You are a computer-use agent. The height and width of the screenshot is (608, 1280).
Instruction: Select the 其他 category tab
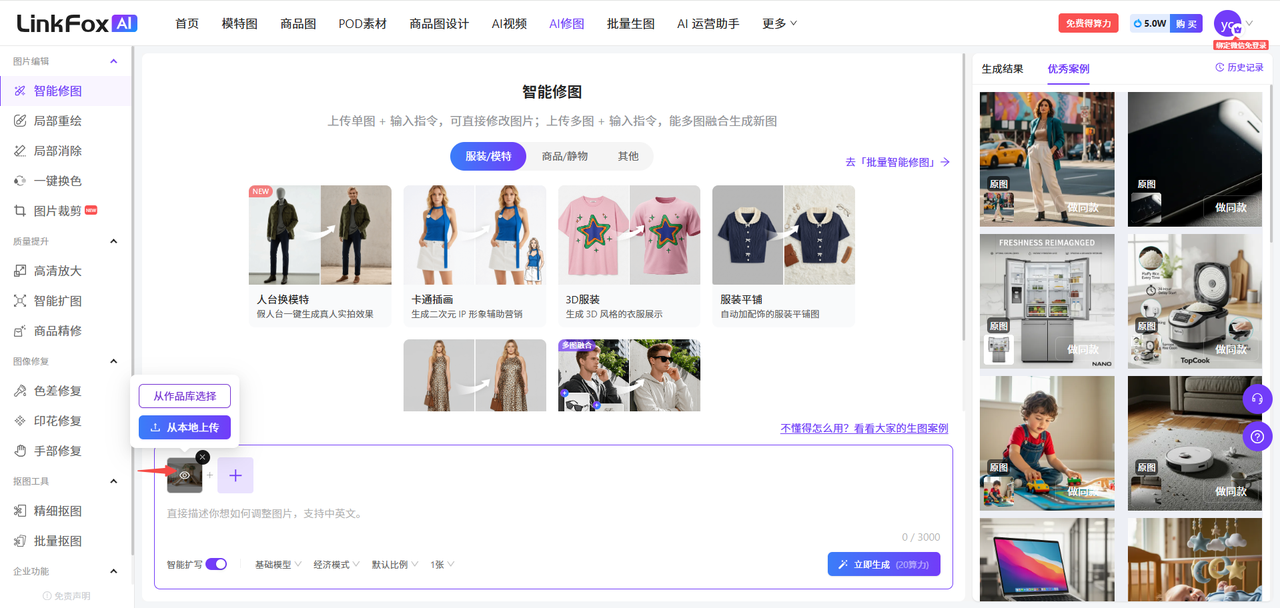tap(628, 156)
